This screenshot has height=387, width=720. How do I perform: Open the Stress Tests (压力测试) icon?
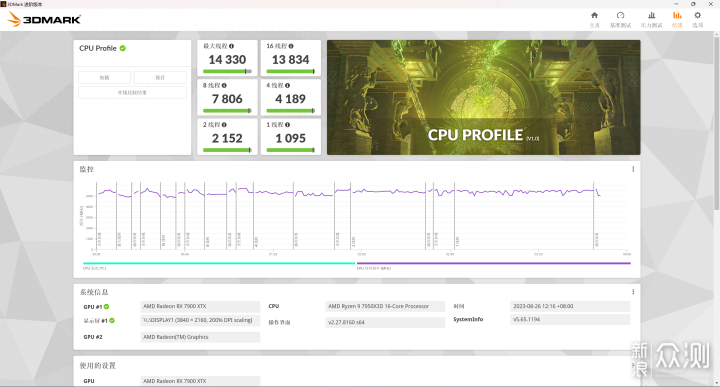click(651, 16)
